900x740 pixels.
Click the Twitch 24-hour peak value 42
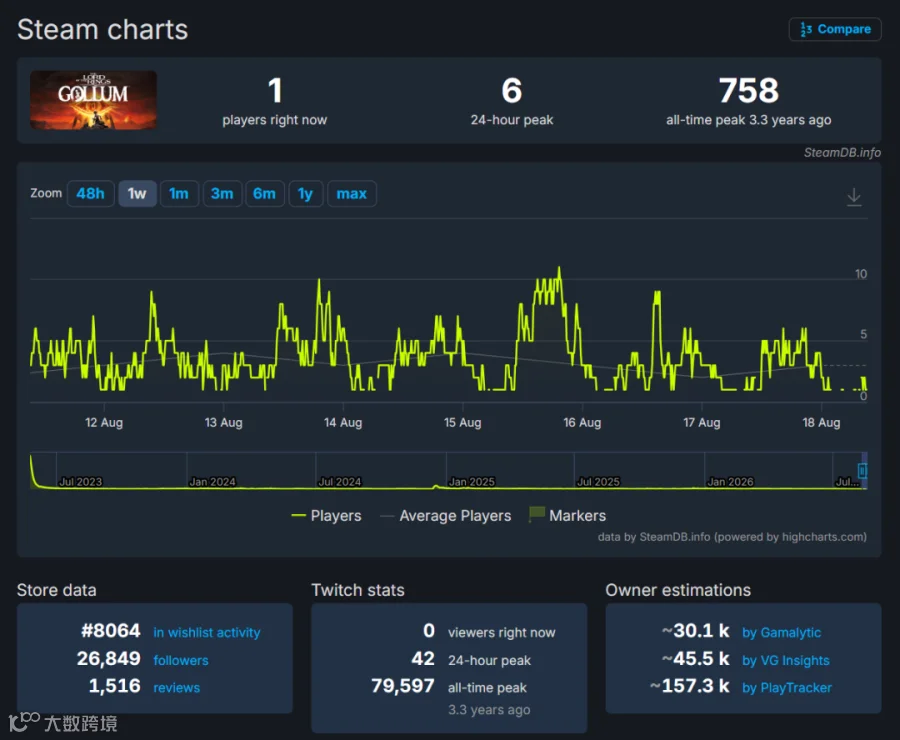coord(423,658)
